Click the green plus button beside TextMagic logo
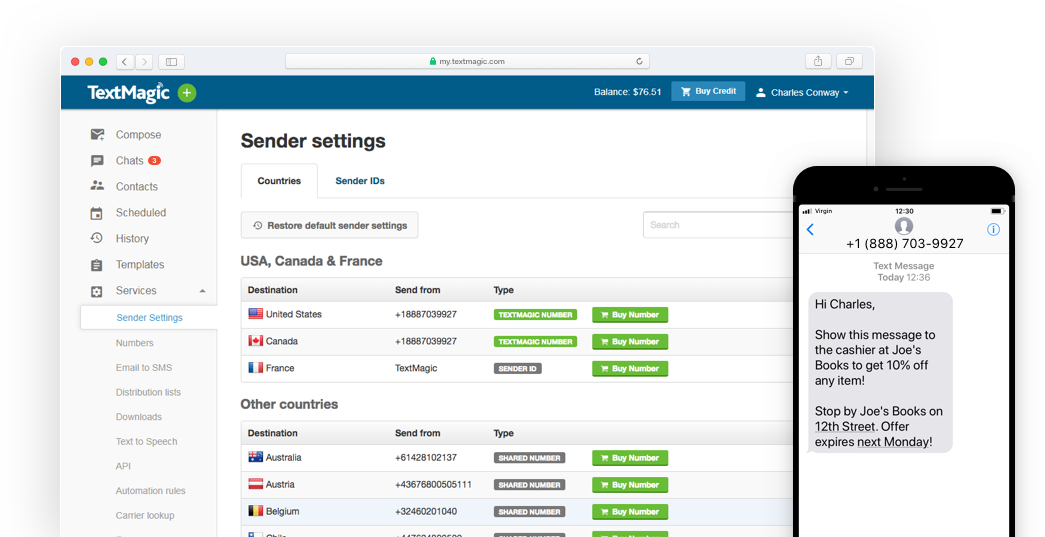 [x=187, y=93]
